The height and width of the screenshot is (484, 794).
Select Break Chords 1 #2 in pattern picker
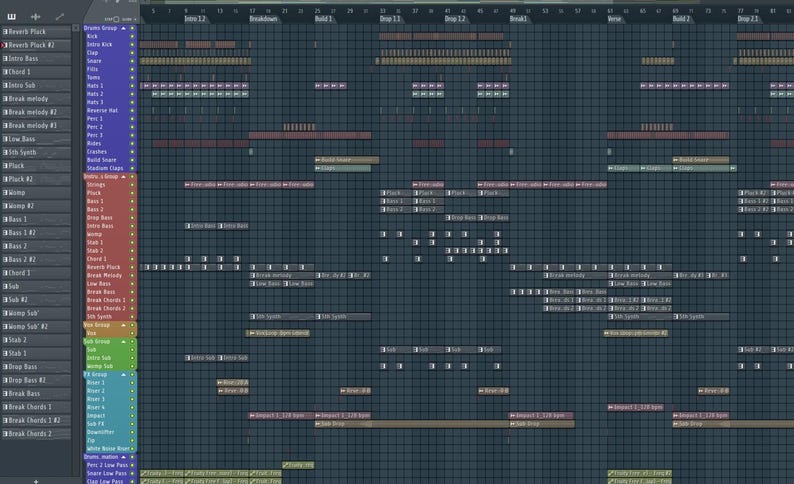(x=35, y=420)
